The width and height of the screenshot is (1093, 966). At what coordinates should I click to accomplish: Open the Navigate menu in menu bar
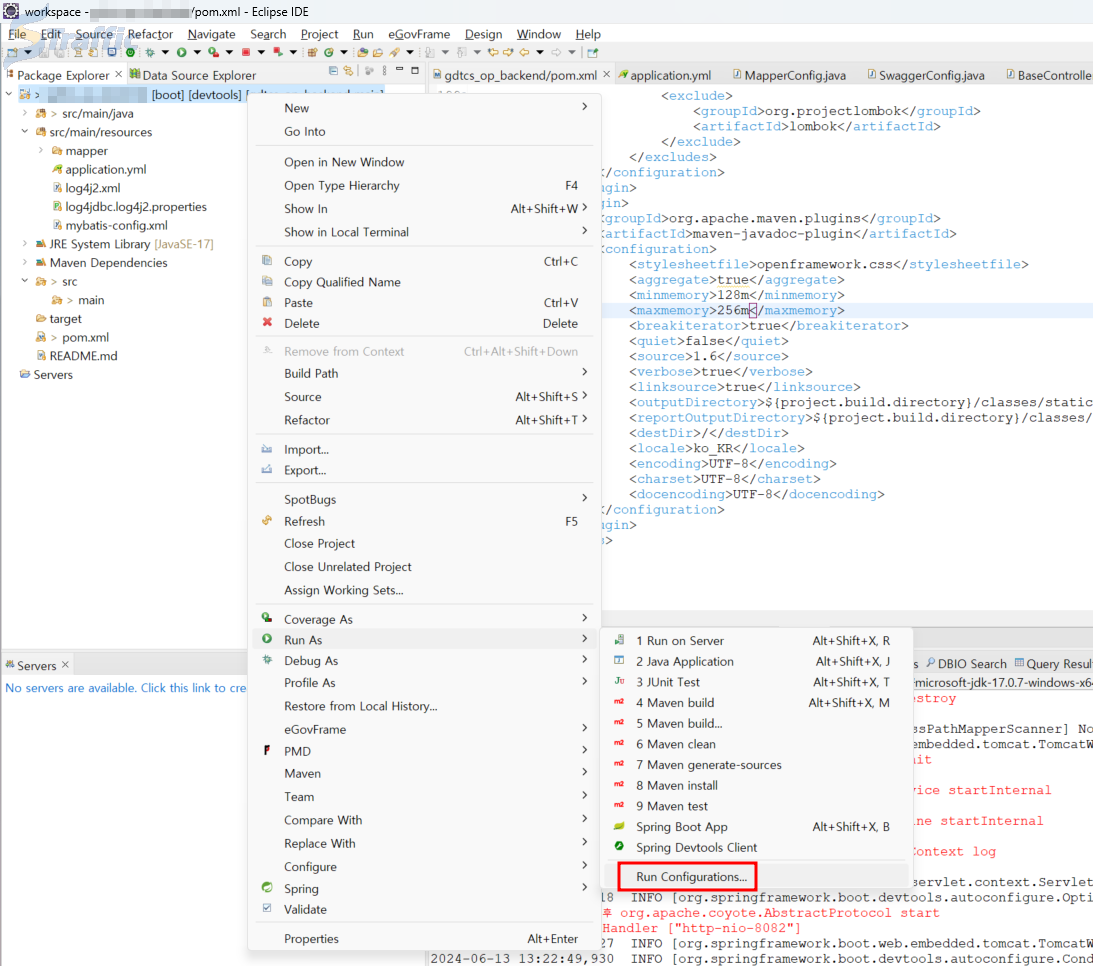pos(211,34)
